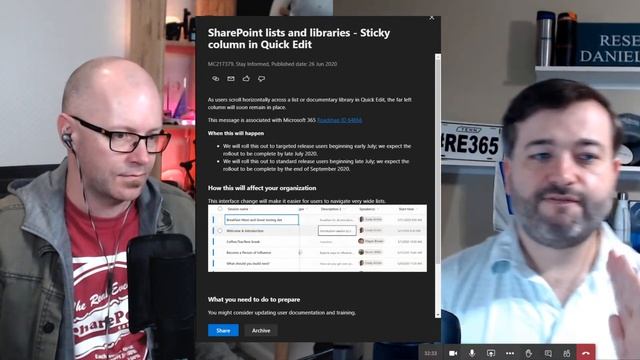Dislike the message with the thumbs-down icon

point(261,78)
